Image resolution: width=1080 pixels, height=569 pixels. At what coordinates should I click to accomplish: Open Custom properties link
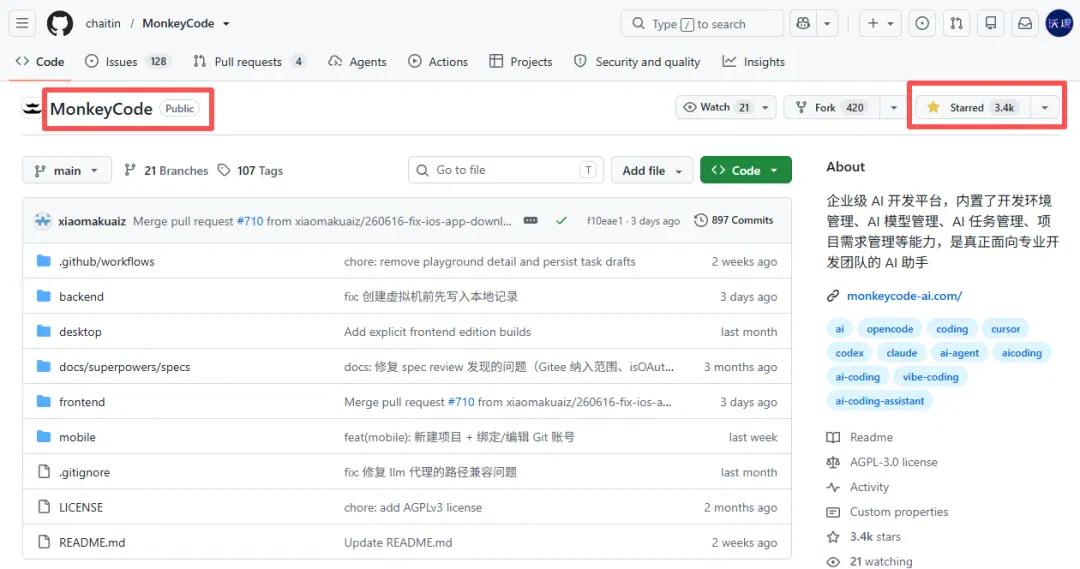click(x=899, y=511)
